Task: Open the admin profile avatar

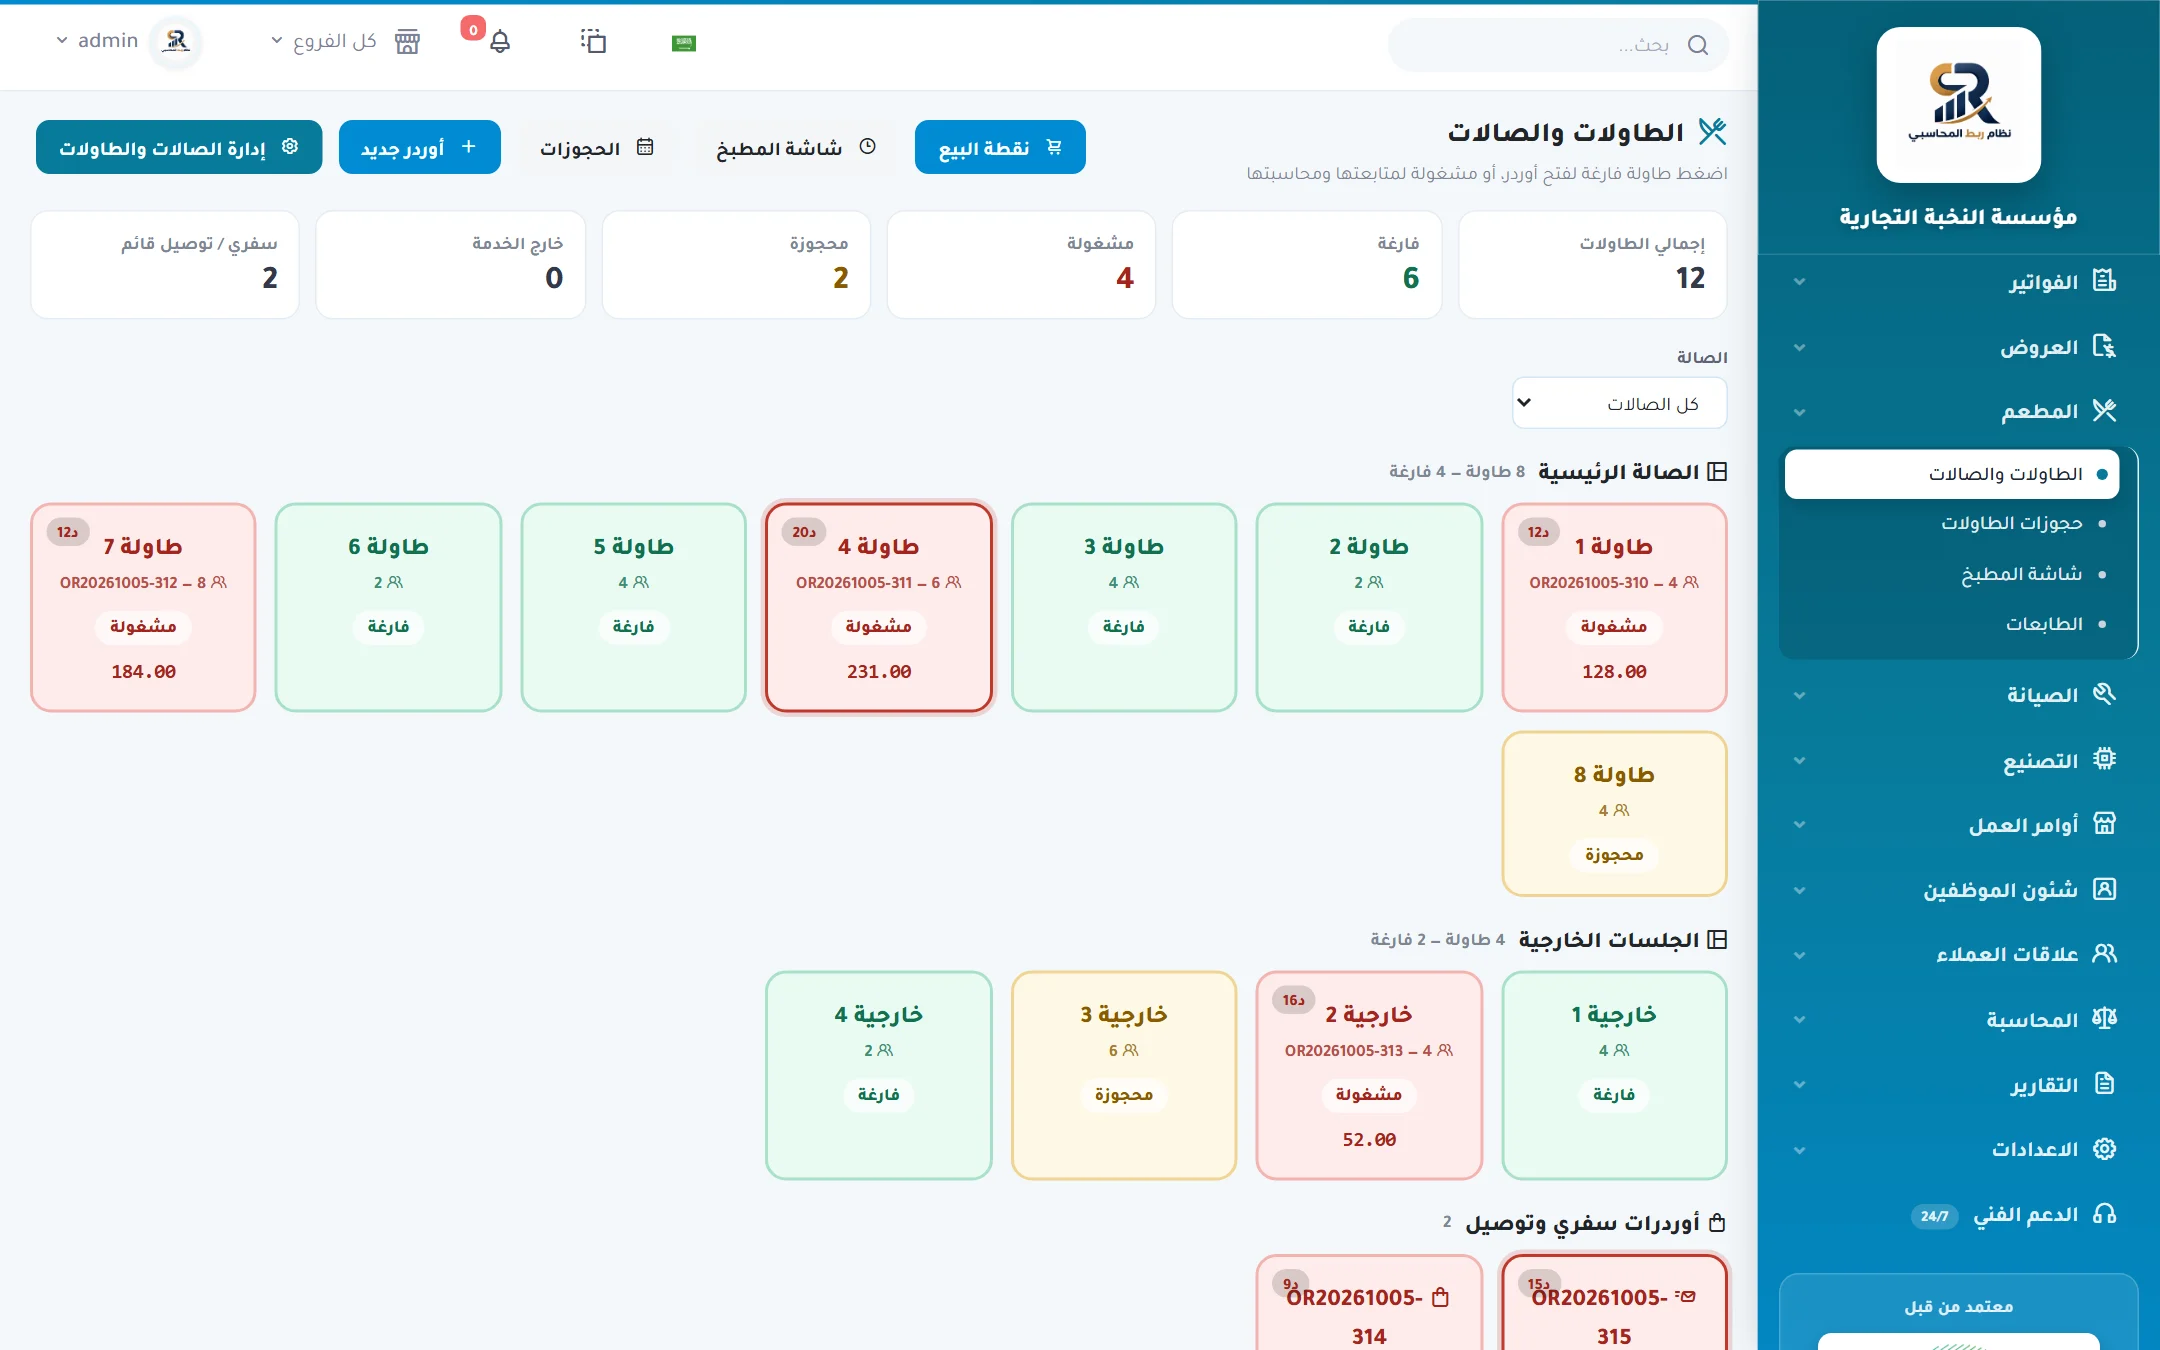Action: click(x=176, y=41)
